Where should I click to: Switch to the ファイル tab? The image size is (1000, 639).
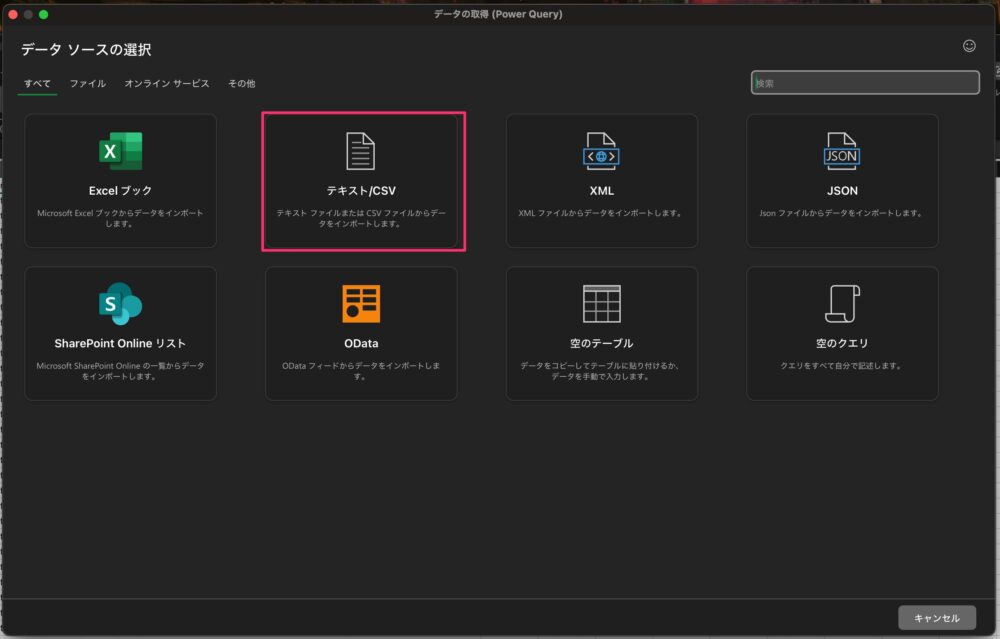pos(87,84)
